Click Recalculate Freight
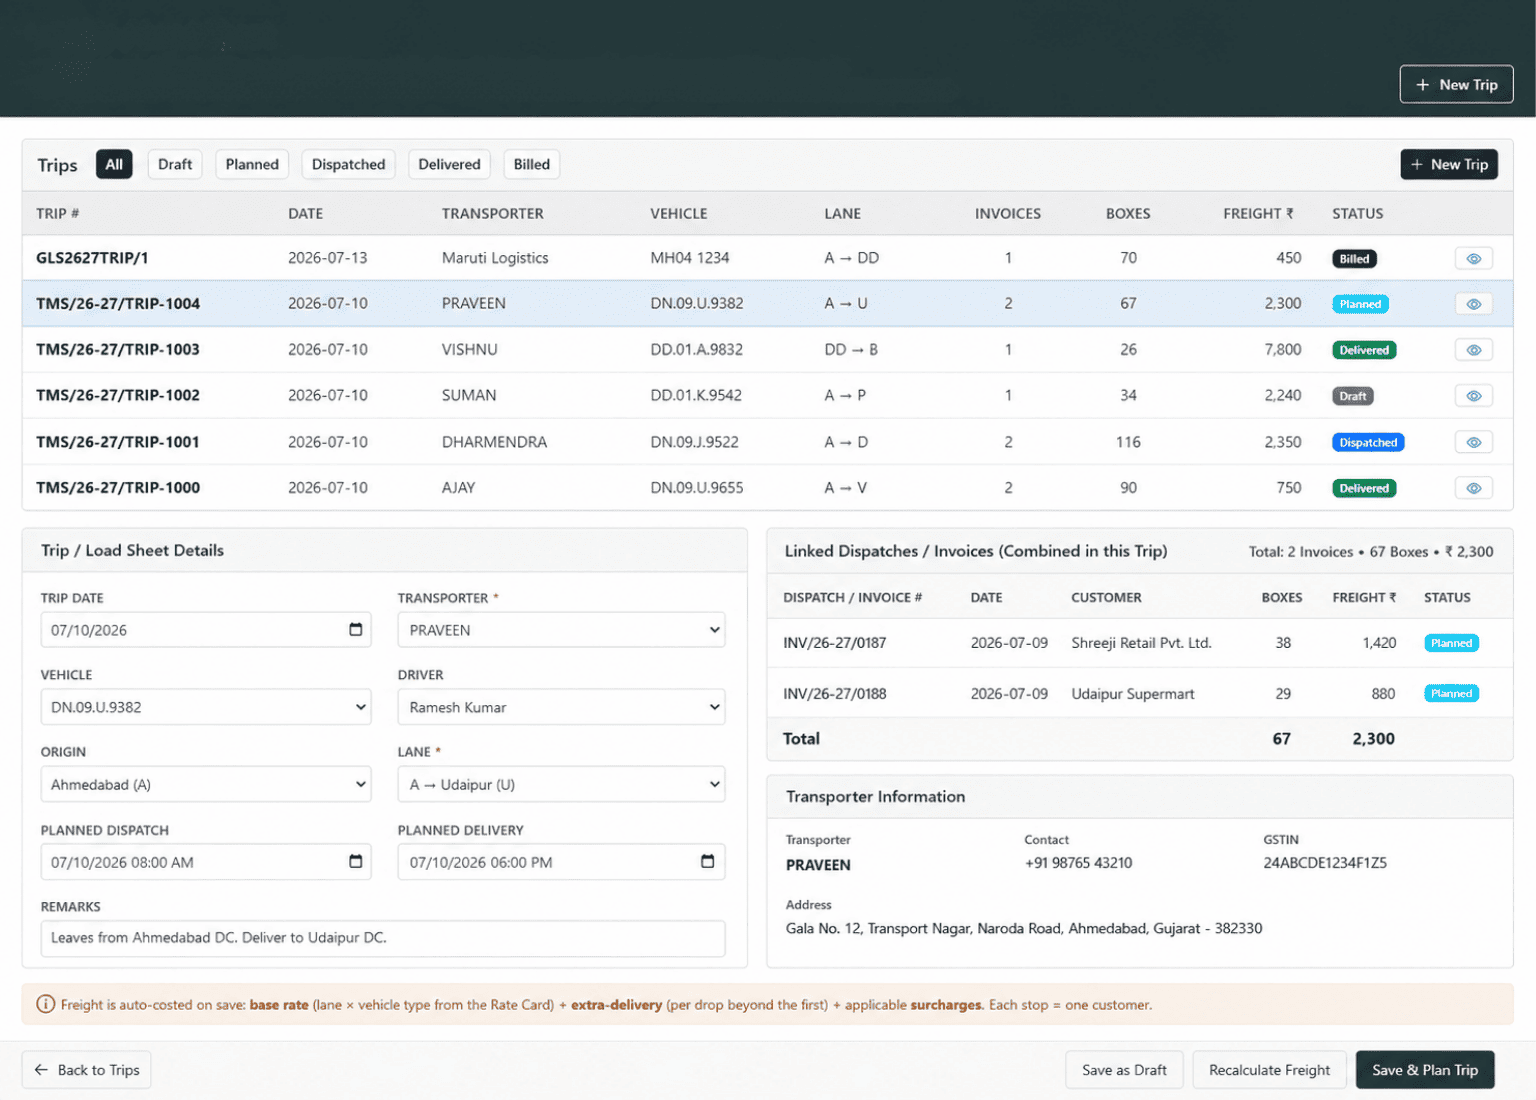1536x1100 pixels. [1269, 1070]
